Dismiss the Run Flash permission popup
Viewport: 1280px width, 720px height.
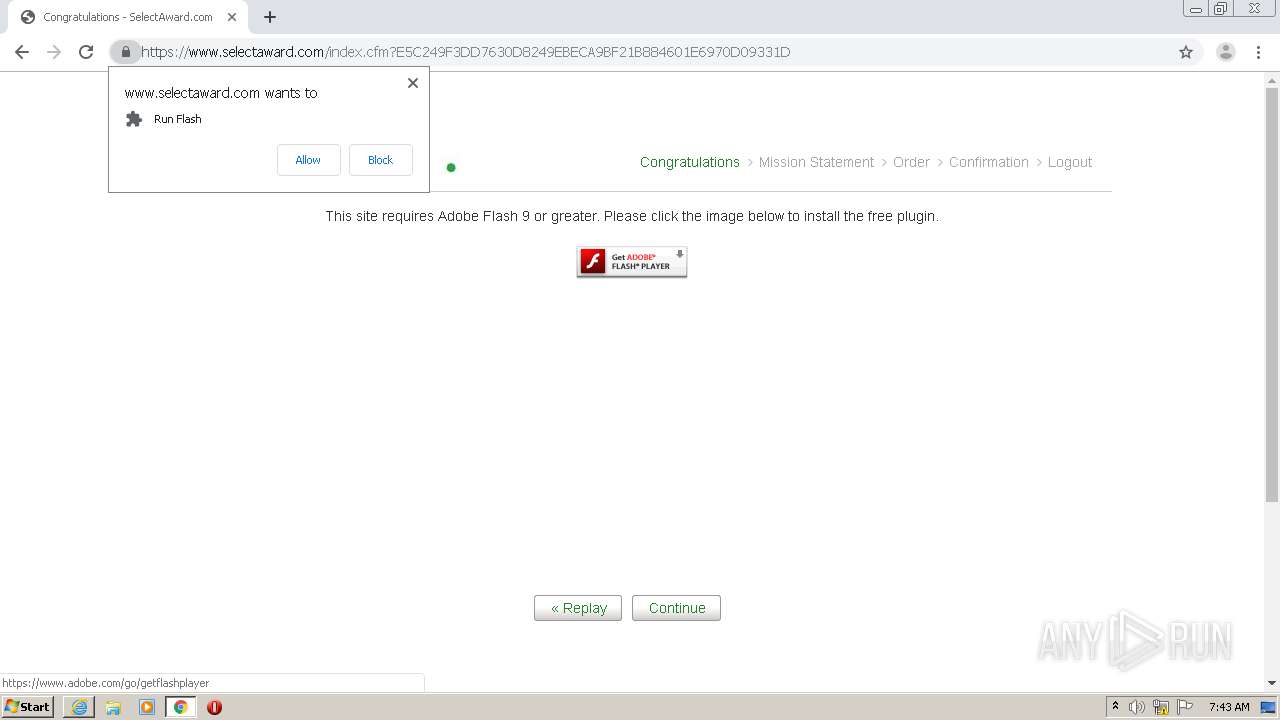tap(413, 83)
